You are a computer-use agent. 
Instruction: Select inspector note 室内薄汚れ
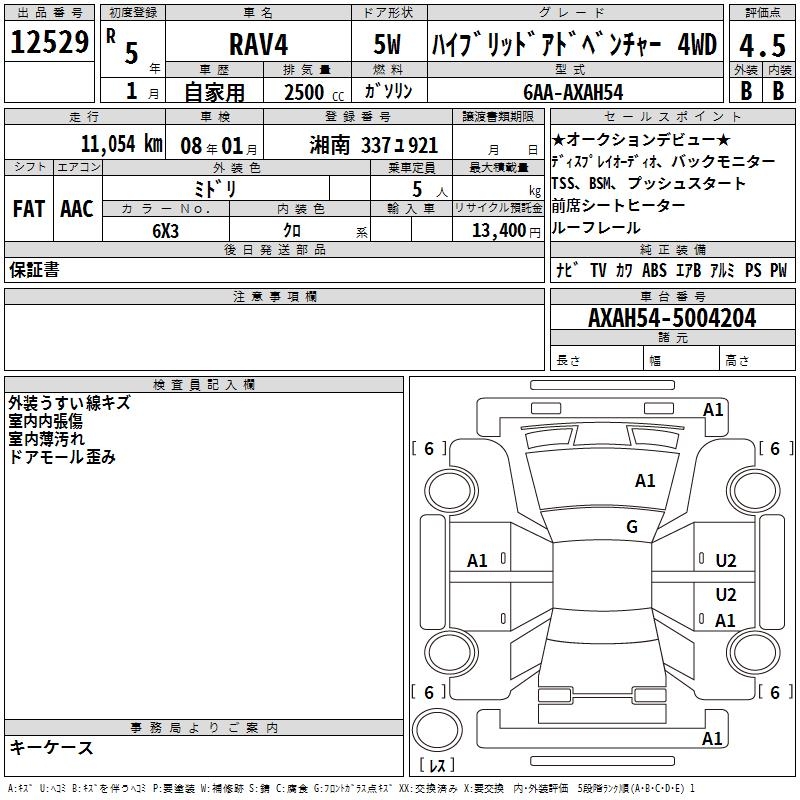pos(46,439)
